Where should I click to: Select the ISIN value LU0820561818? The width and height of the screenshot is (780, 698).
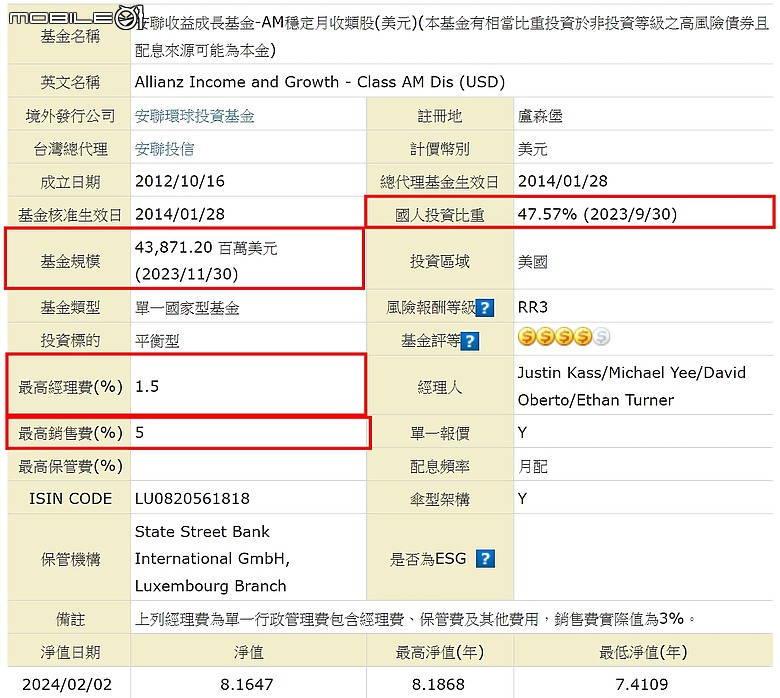point(192,499)
